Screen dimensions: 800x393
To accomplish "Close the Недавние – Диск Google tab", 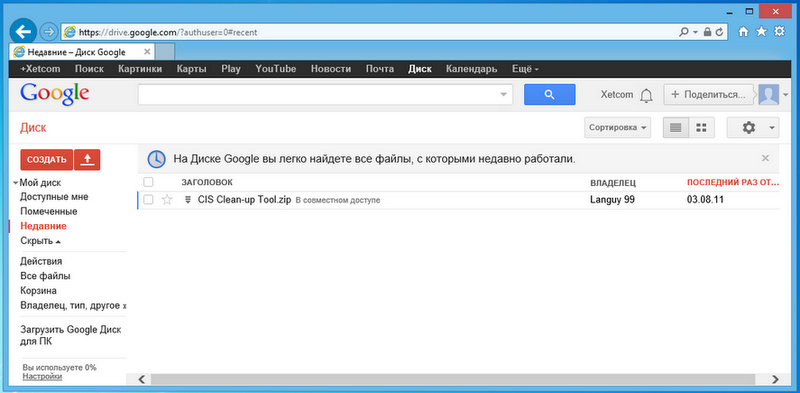I will tap(147, 52).
